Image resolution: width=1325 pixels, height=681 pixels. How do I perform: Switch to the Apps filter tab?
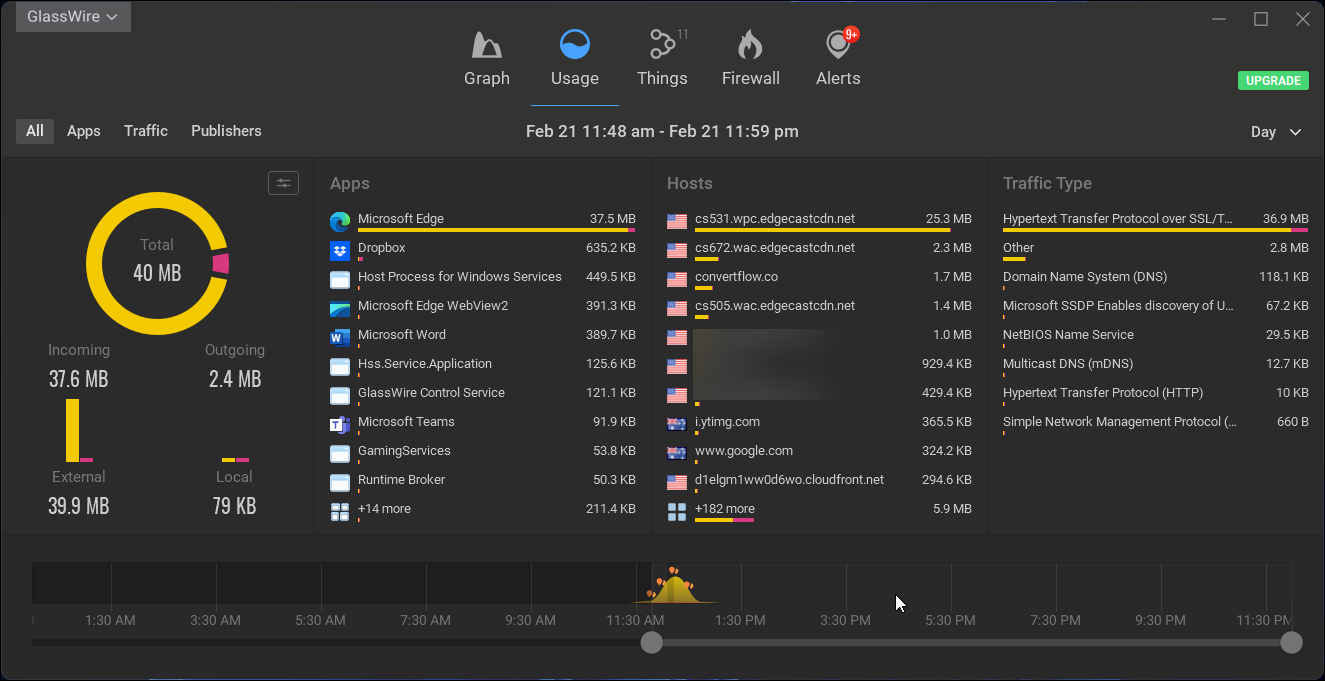[84, 131]
